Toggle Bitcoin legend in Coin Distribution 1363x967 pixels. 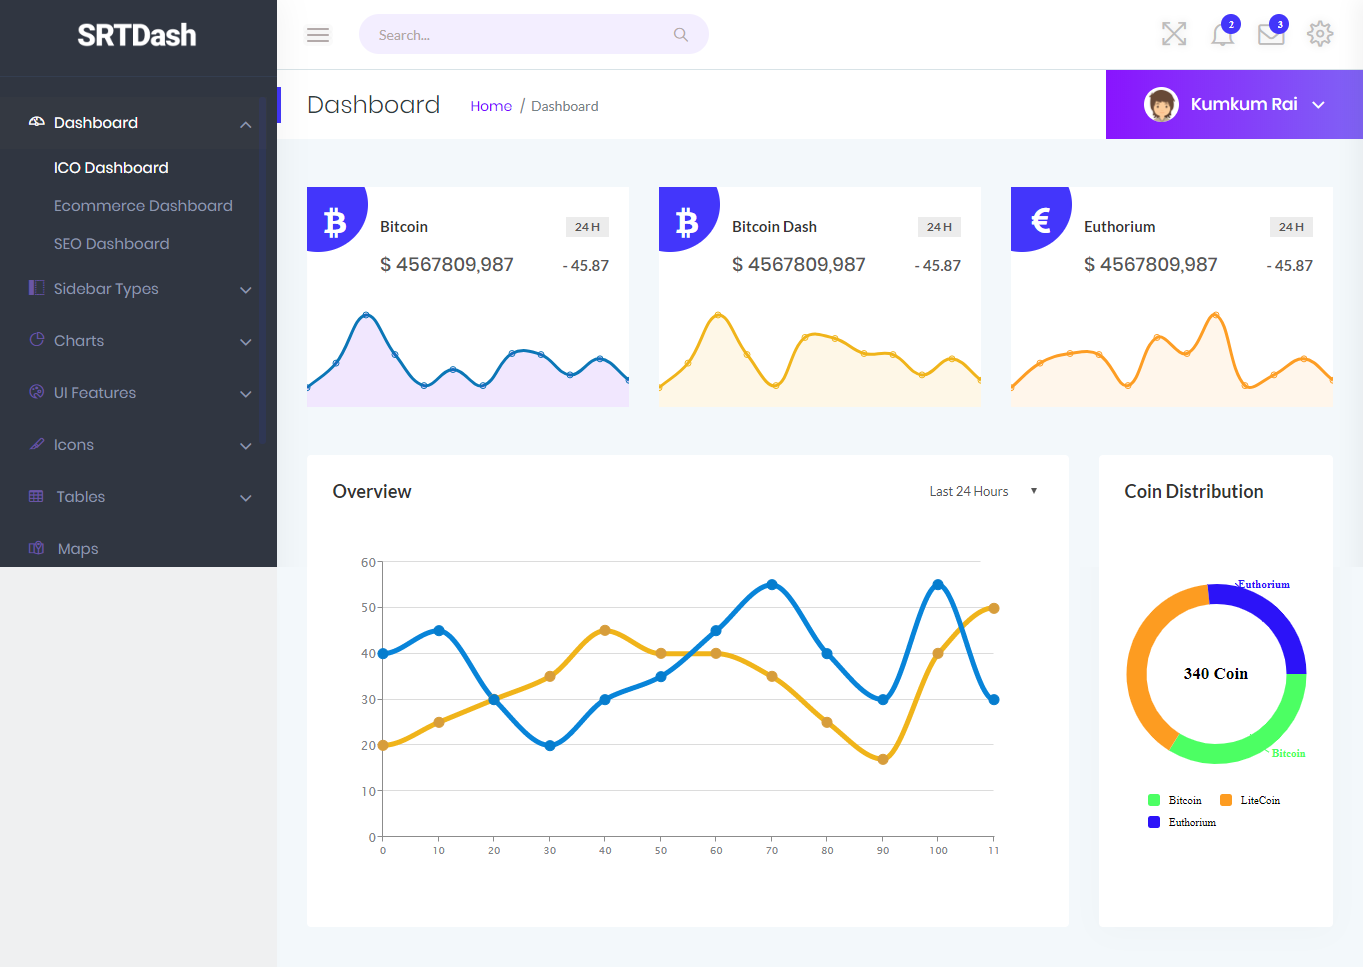tap(1175, 800)
